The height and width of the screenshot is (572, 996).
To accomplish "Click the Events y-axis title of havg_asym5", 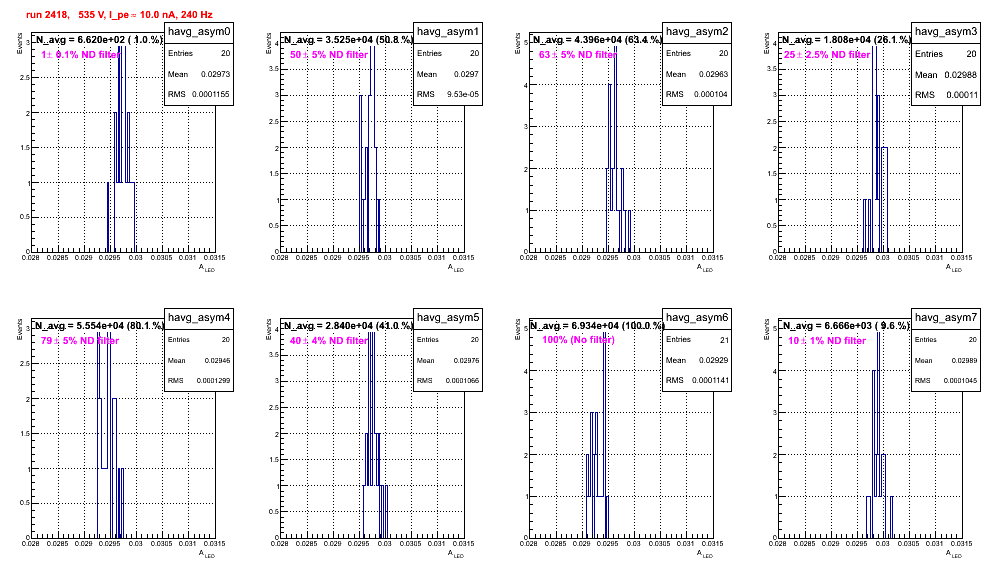I will (x=269, y=329).
